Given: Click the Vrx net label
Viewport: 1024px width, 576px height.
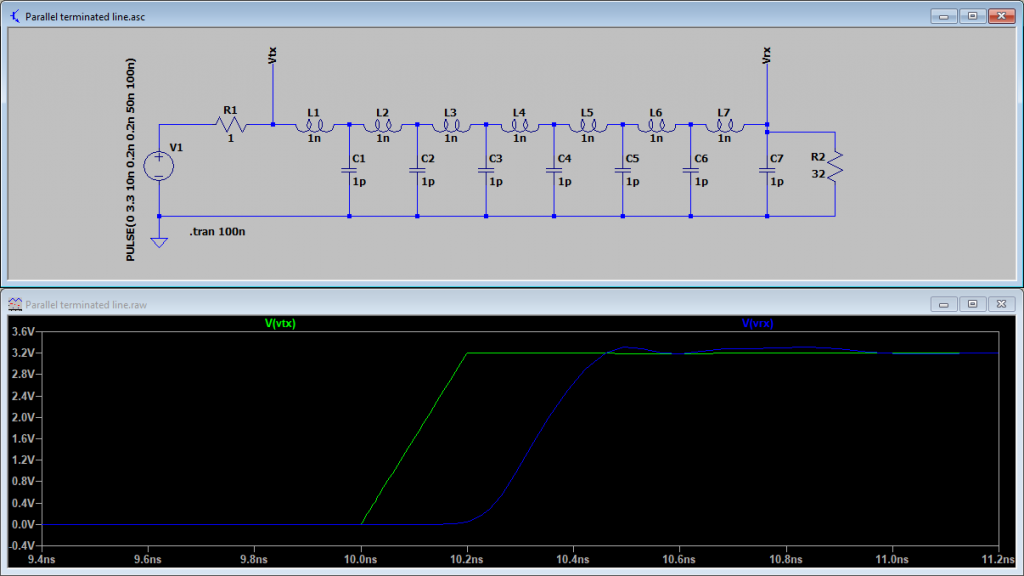Looking at the screenshot, I should point(766,55).
